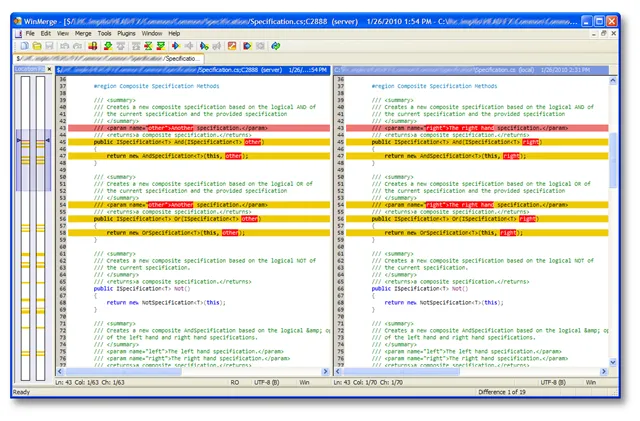Image resolution: width=640 pixels, height=421 pixels.
Task: Click the Open folder toolbar icon
Action: coord(35,46)
